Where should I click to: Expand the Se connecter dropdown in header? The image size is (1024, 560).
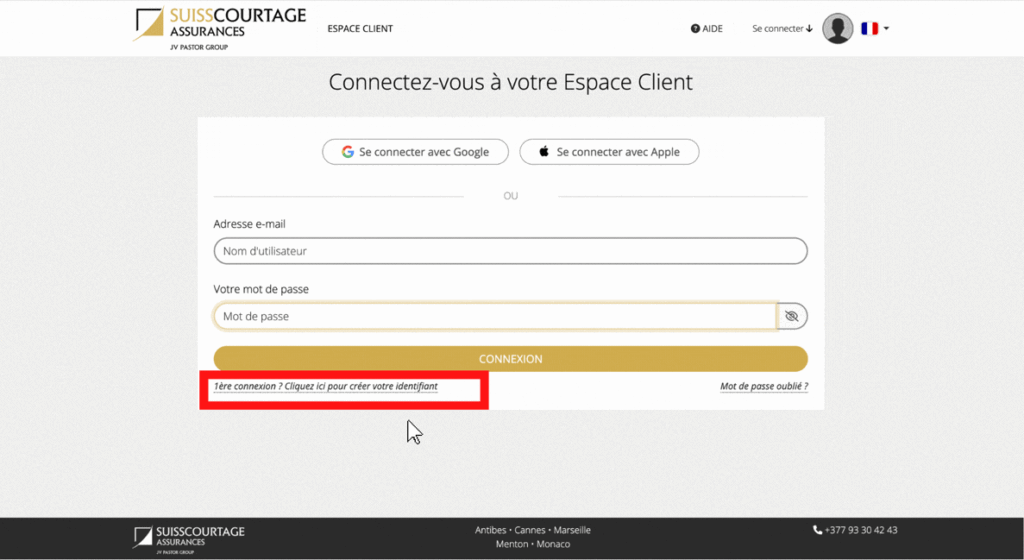782,29
